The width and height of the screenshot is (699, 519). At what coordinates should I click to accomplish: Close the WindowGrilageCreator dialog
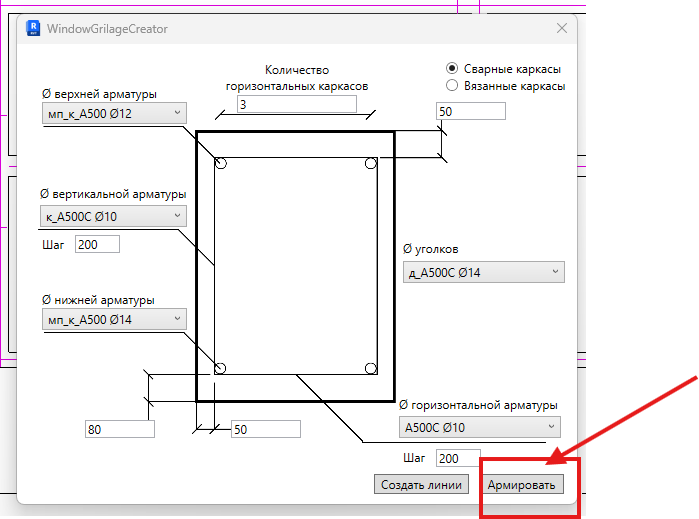point(562,28)
